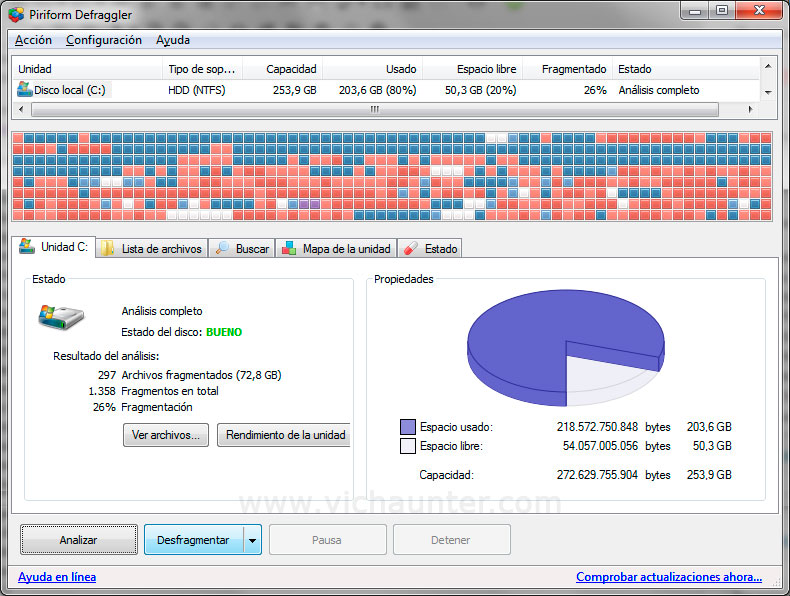Open the Ayuda menu
The image size is (790, 596).
click(173, 40)
